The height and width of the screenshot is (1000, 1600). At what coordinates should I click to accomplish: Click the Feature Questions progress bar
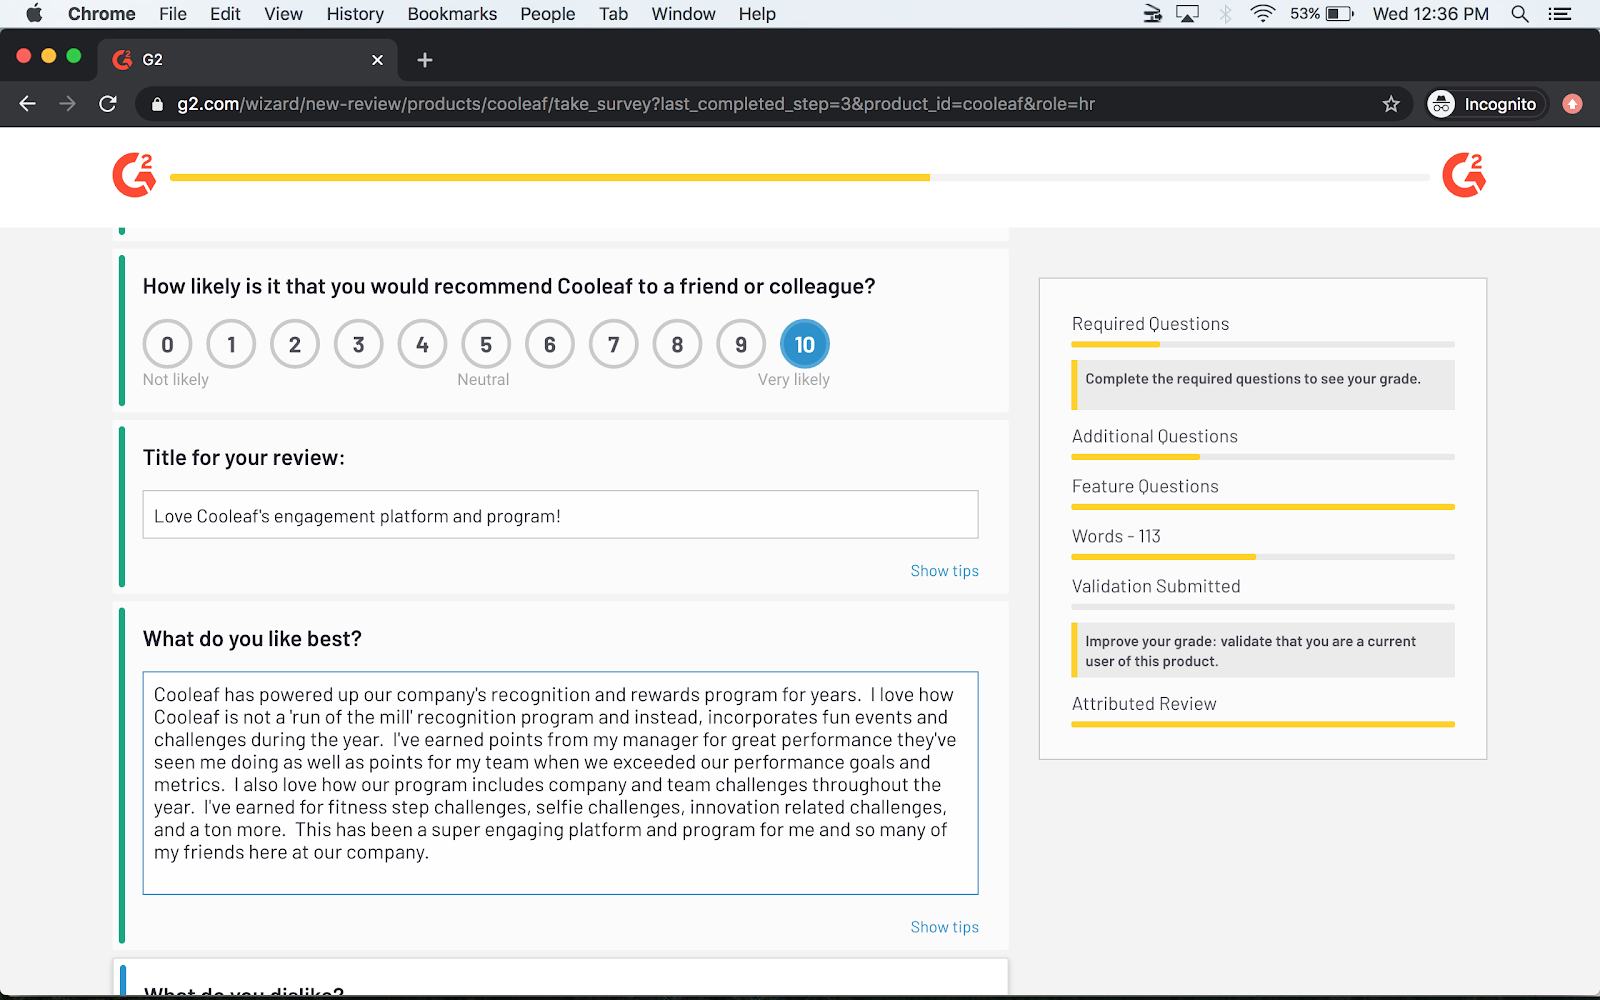(1263, 507)
